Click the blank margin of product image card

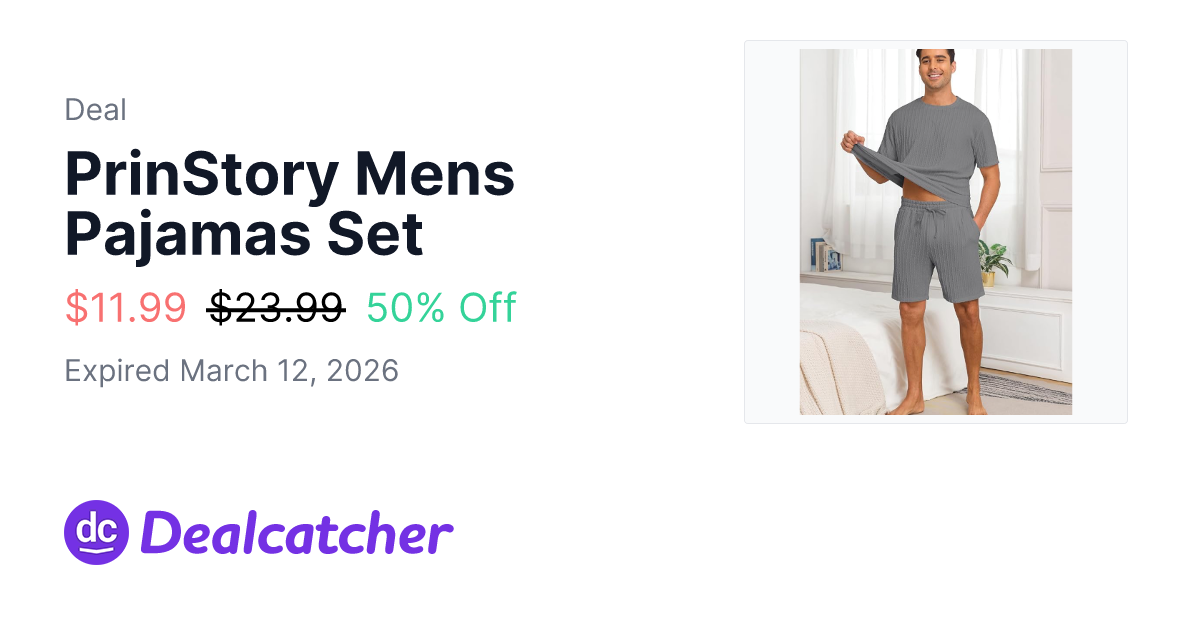[1099, 232]
